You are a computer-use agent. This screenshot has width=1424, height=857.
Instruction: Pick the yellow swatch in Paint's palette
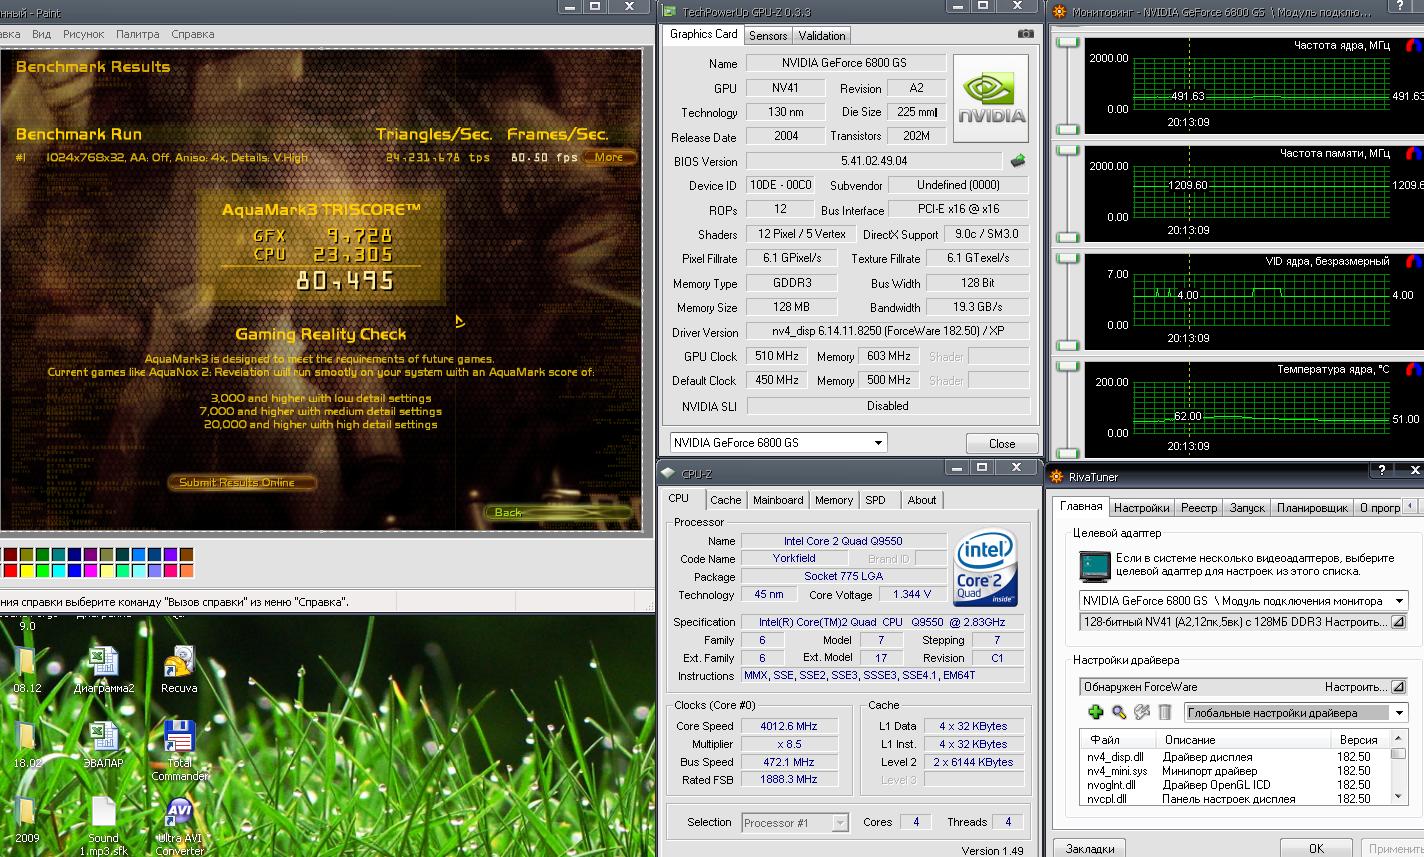tap(26, 571)
